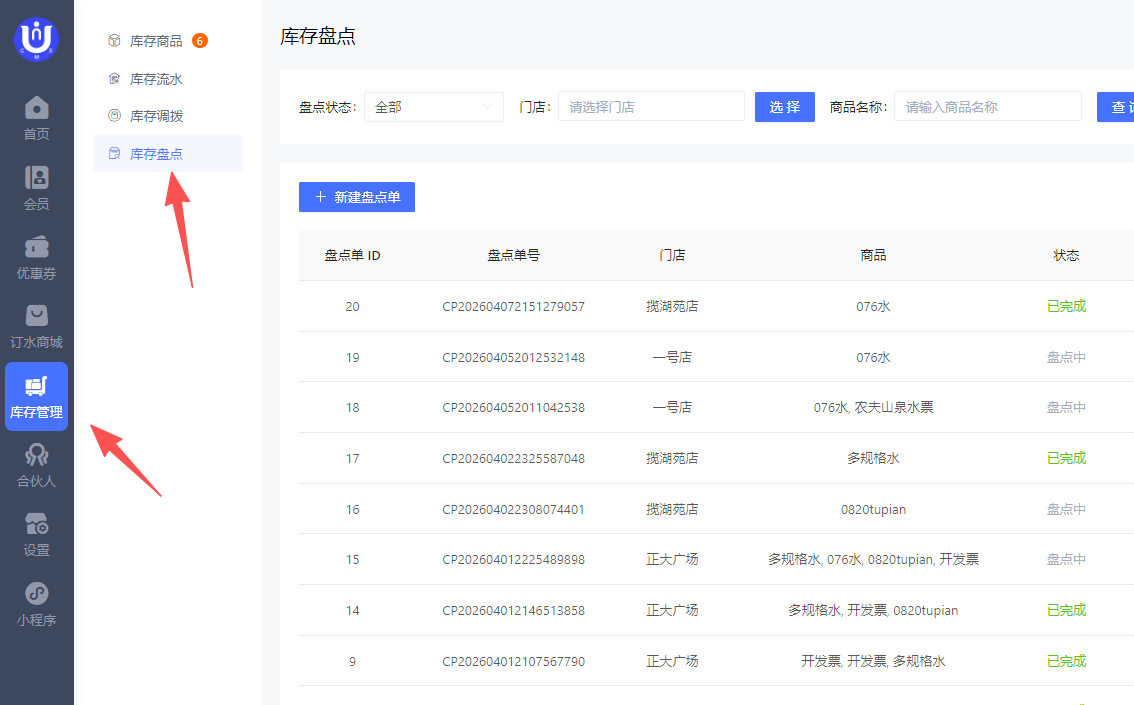Click the 商品名称 input field
Screen dimensions: 1134x705
coord(987,107)
